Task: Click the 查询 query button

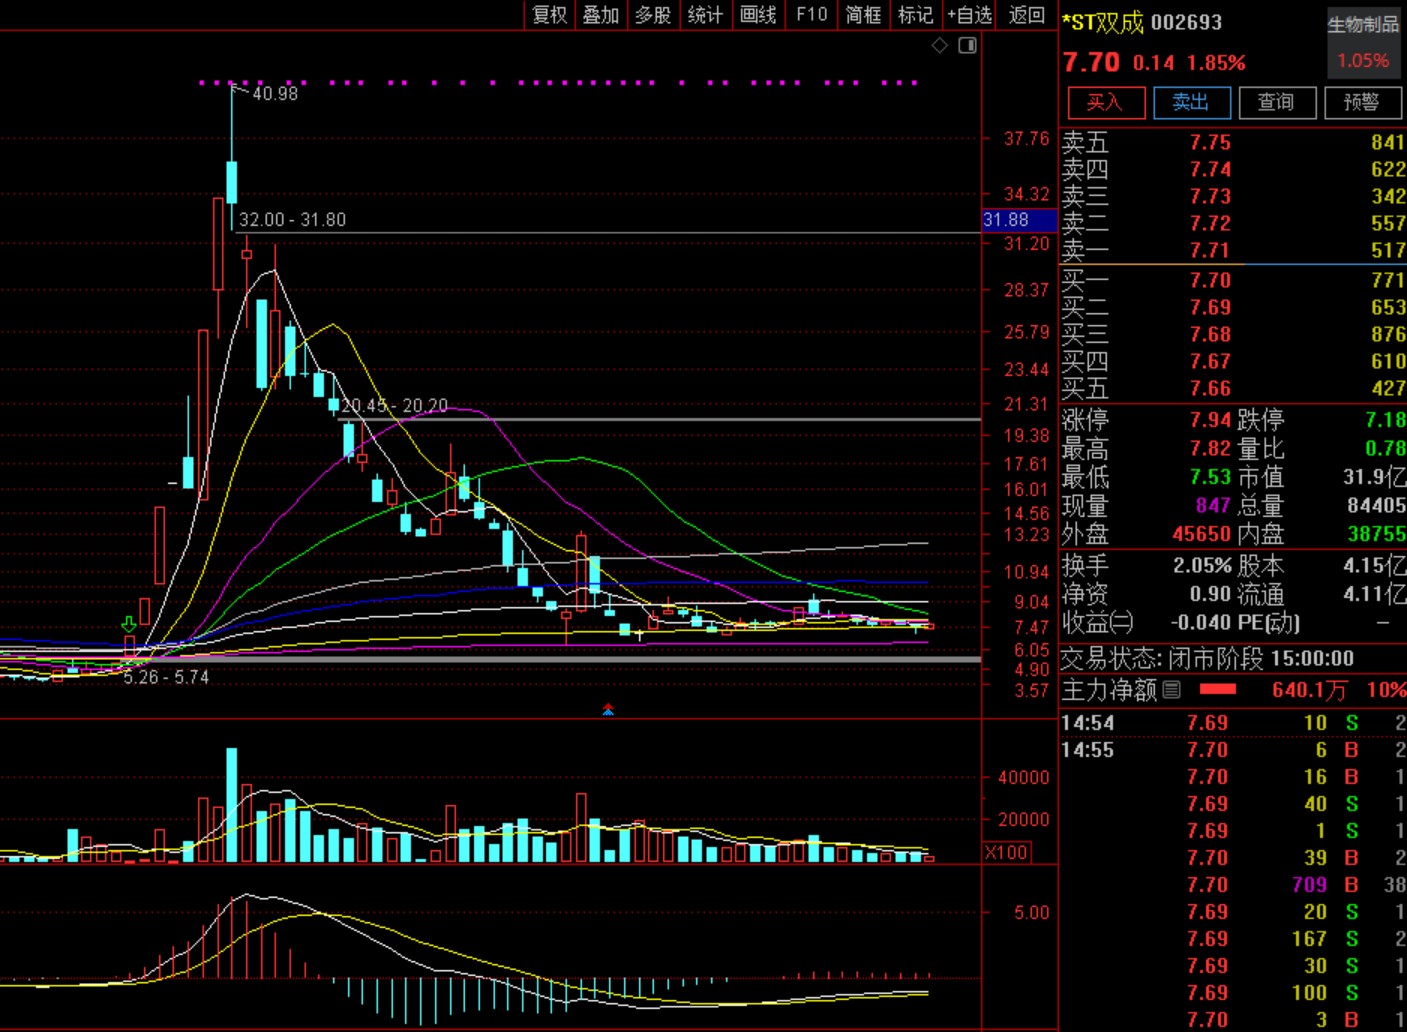Action: click(1276, 102)
